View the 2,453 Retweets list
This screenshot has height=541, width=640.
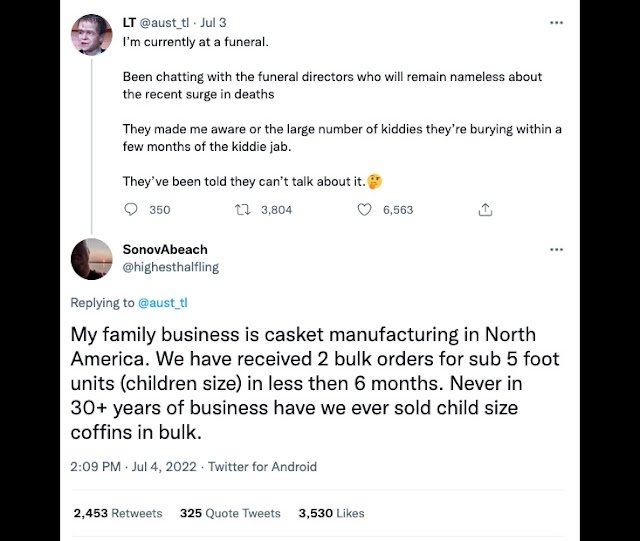coord(118,513)
